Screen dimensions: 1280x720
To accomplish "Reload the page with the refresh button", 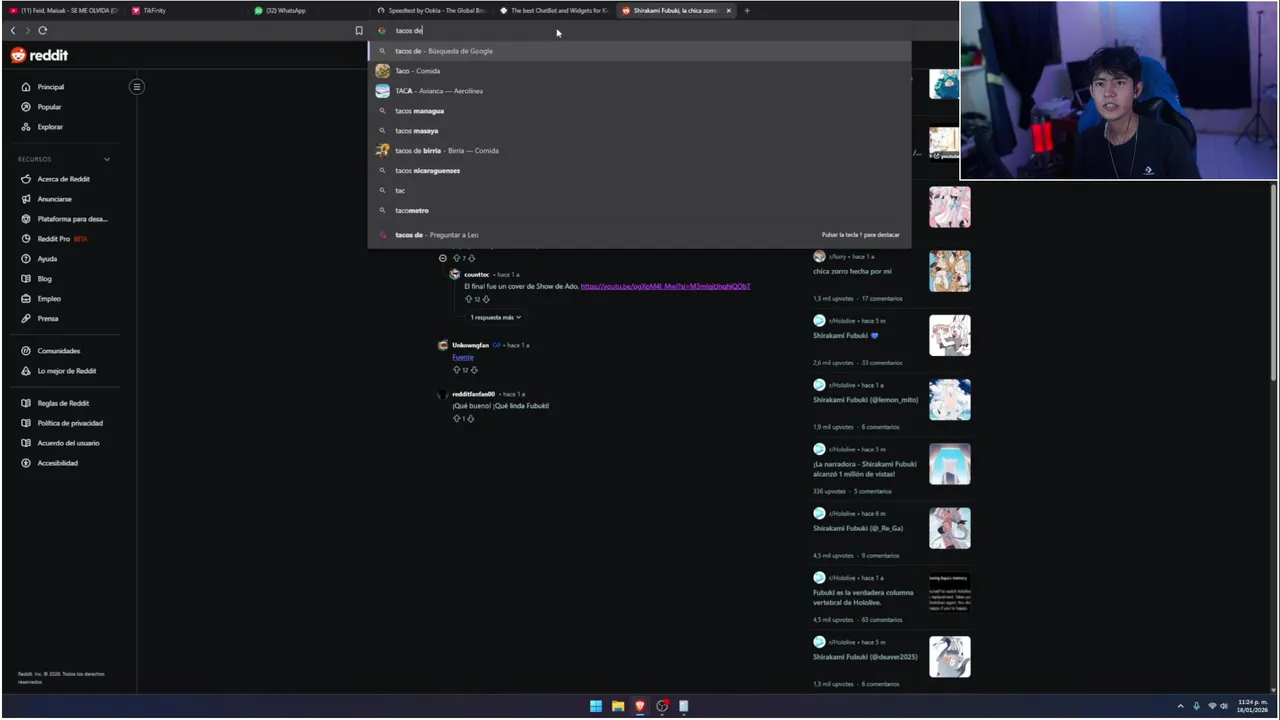I will pyautogui.click(x=43, y=30).
